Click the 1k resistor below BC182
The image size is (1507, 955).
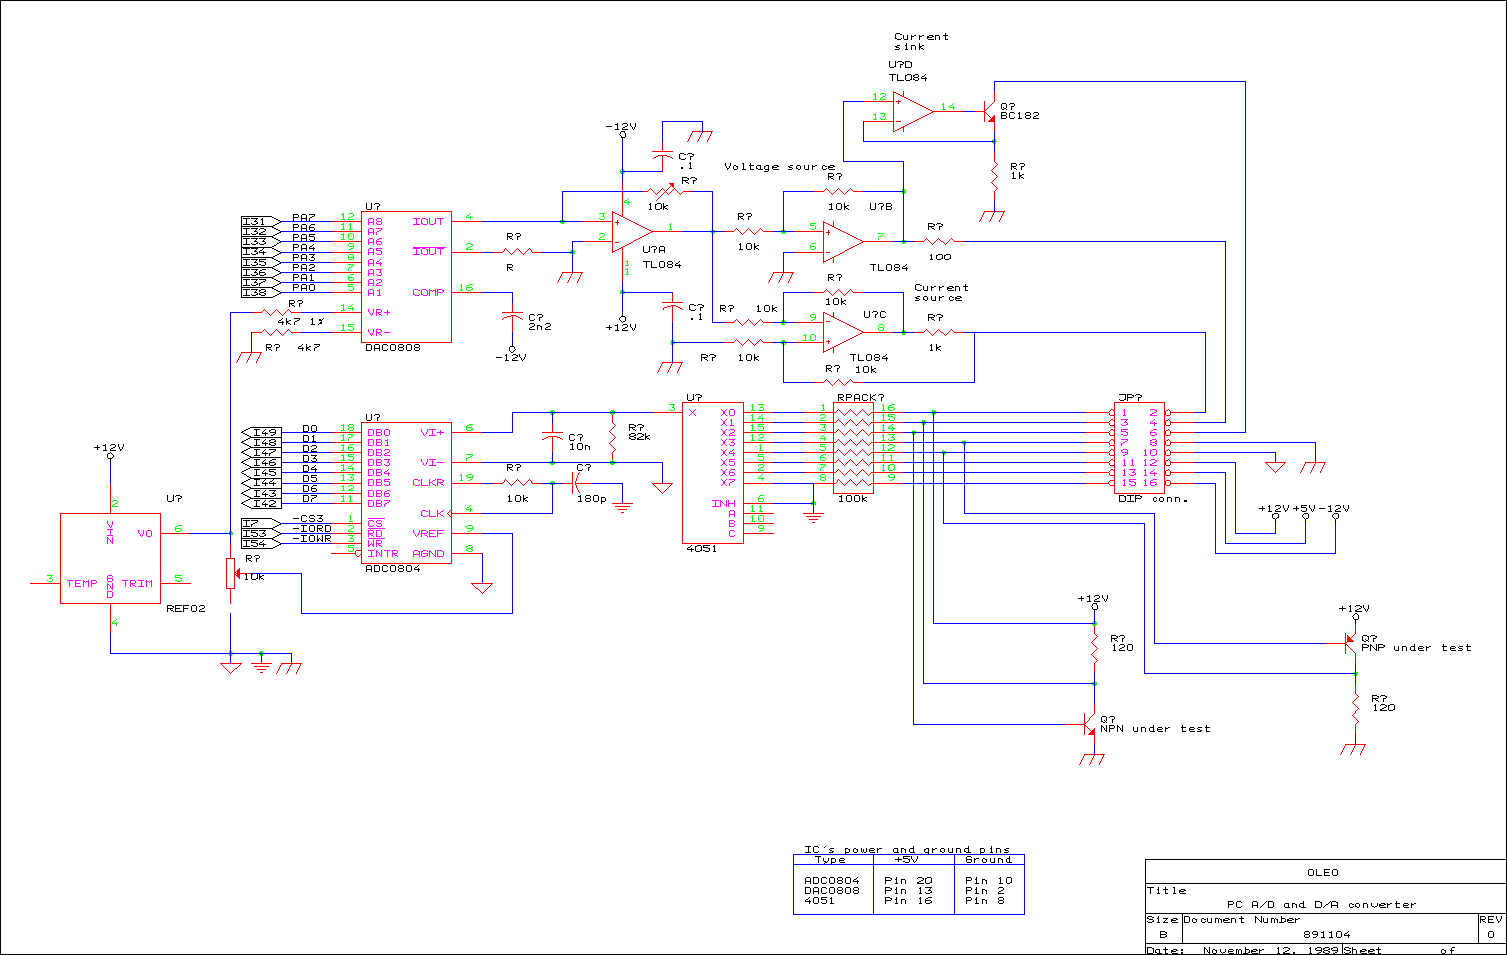994,176
